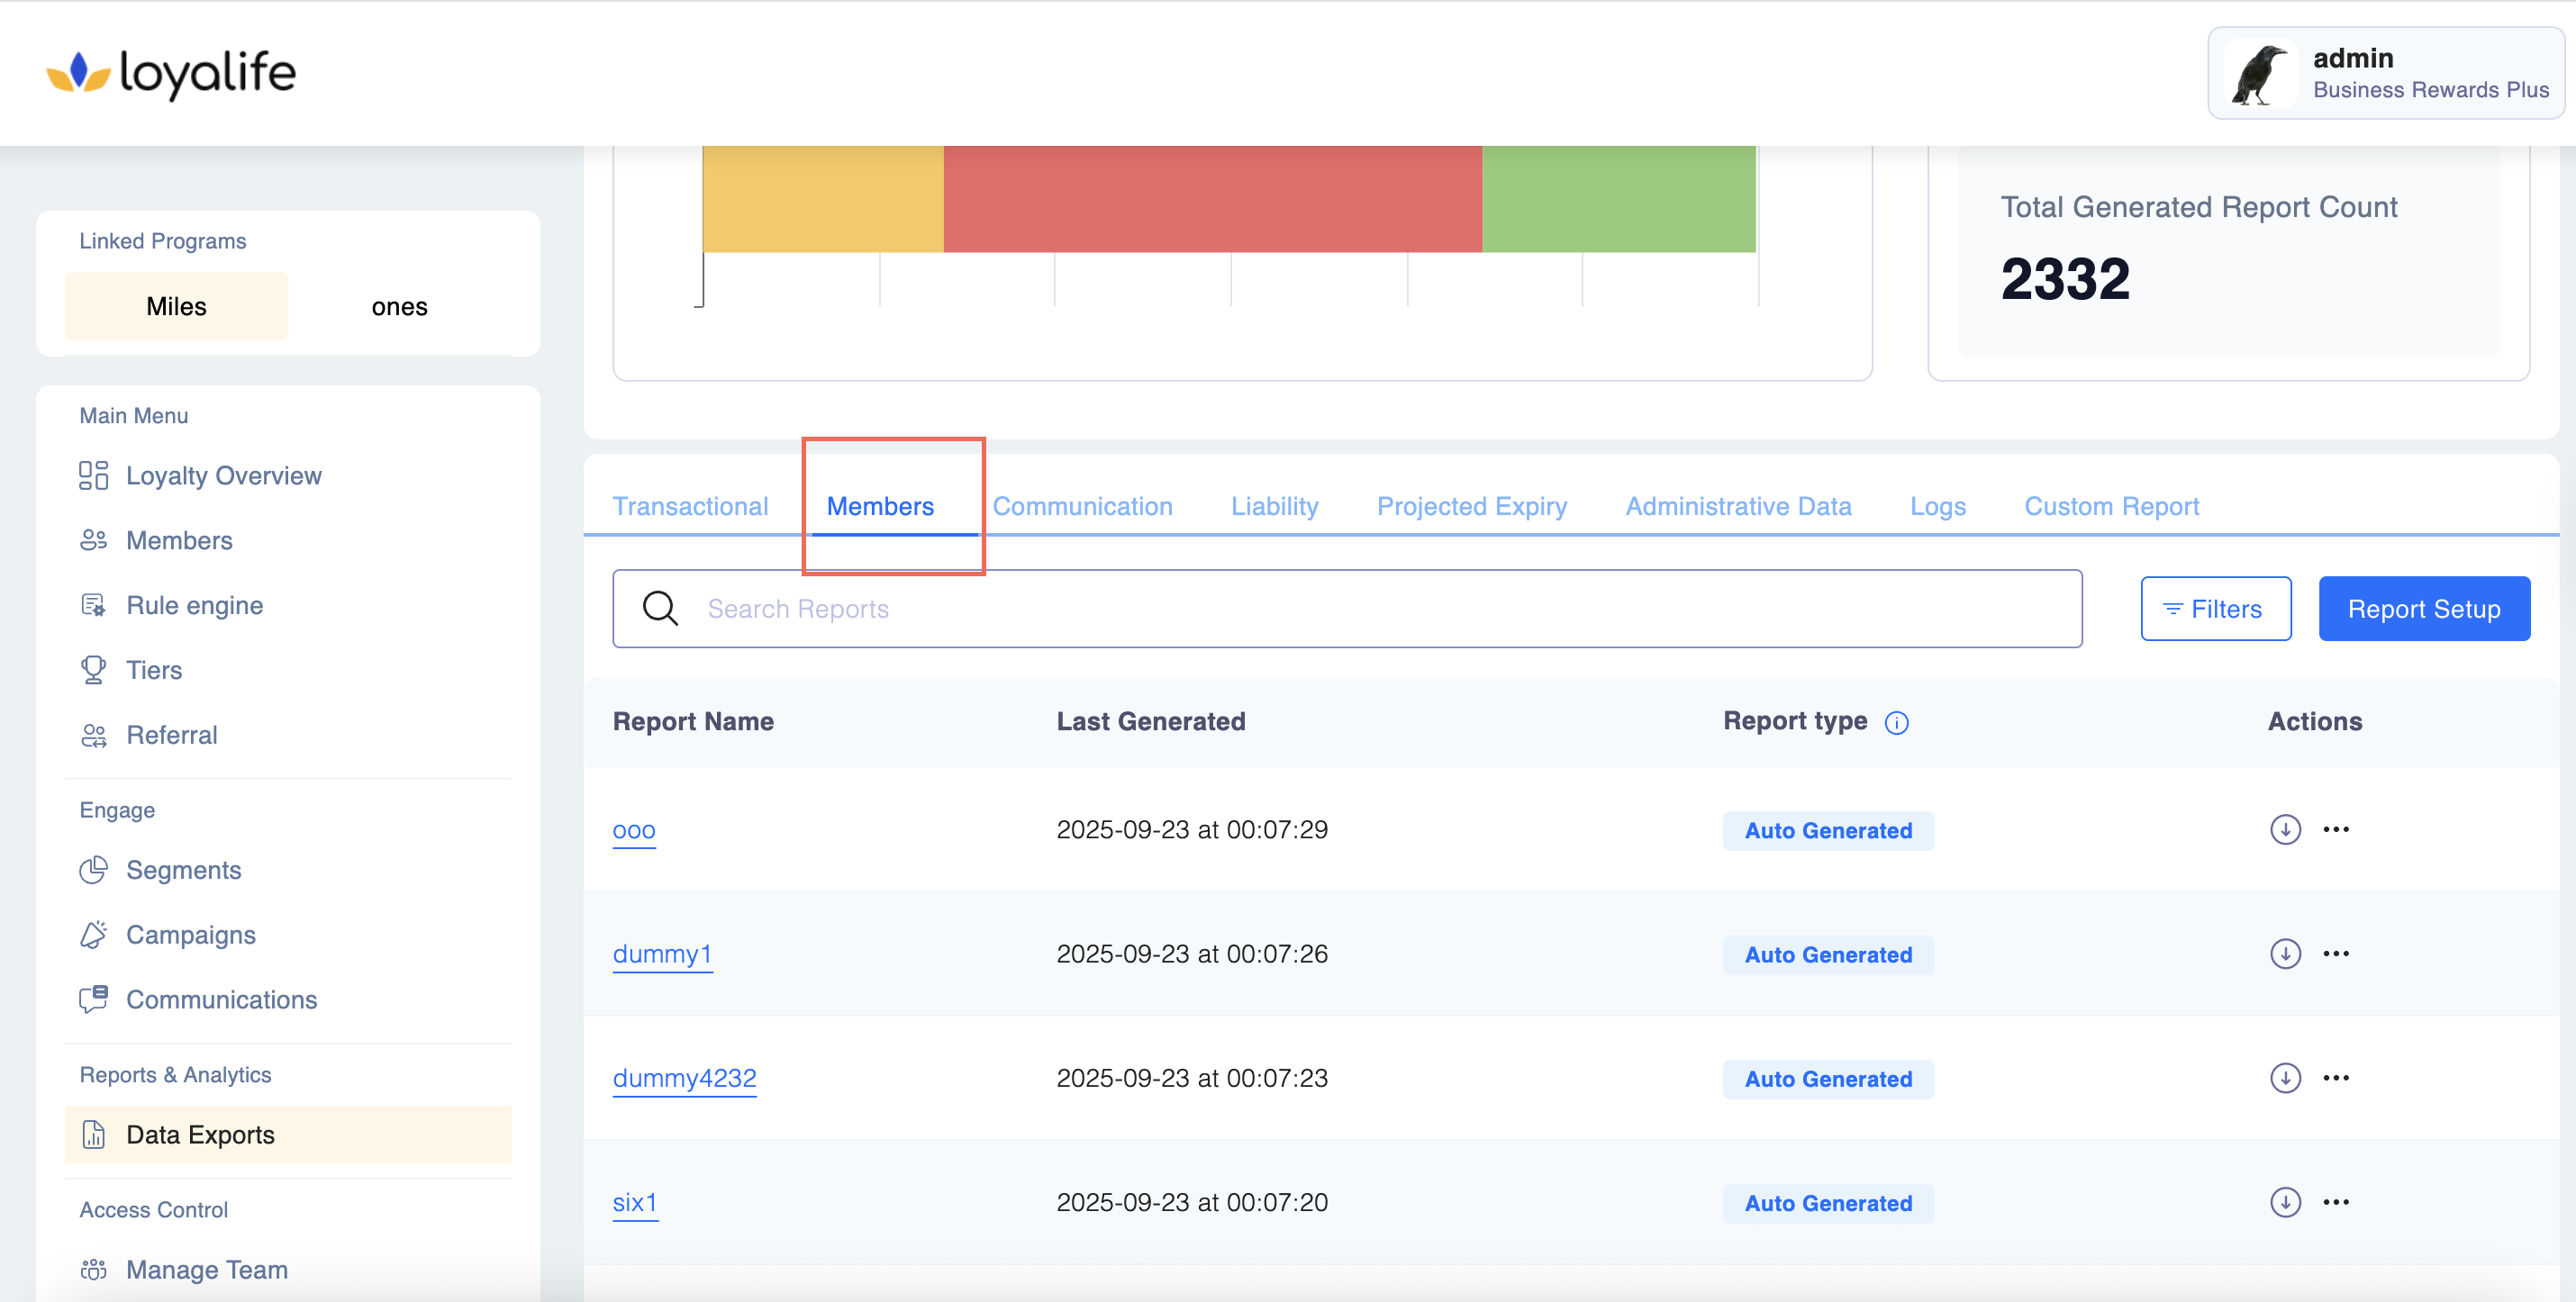Open the dummy1 report link
This screenshot has width=2576, height=1302.
(662, 954)
